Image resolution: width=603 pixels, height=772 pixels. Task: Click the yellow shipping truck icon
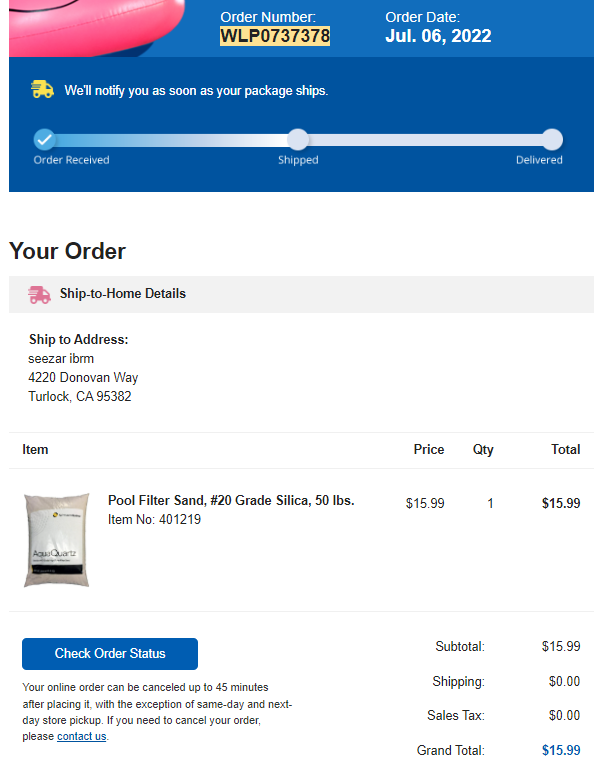(x=42, y=90)
